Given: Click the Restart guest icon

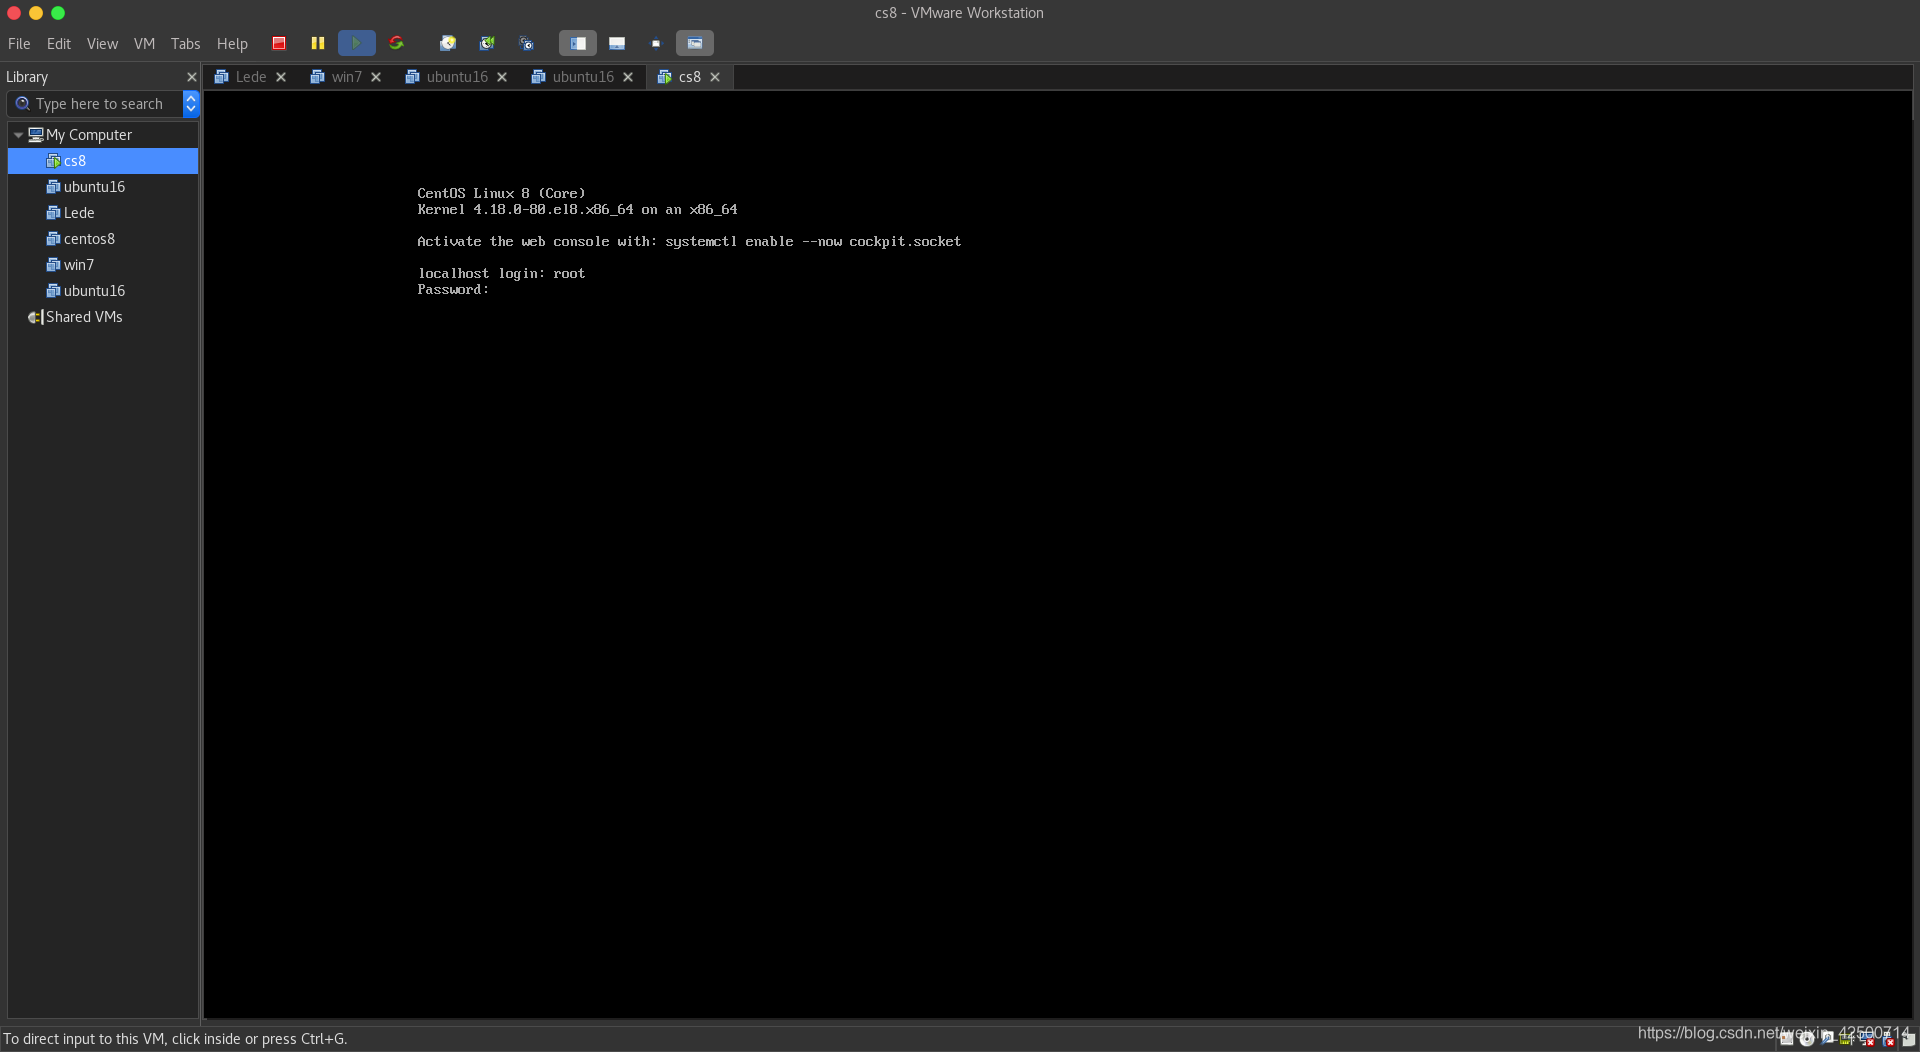Looking at the screenshot, I should [396, 43].
